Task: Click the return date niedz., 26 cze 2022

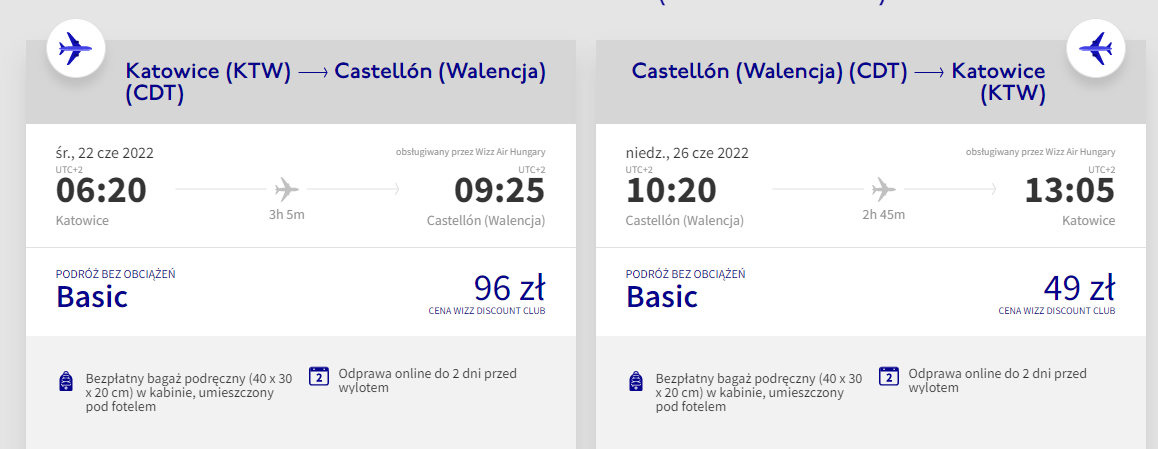Action: (x=687, y=153)
